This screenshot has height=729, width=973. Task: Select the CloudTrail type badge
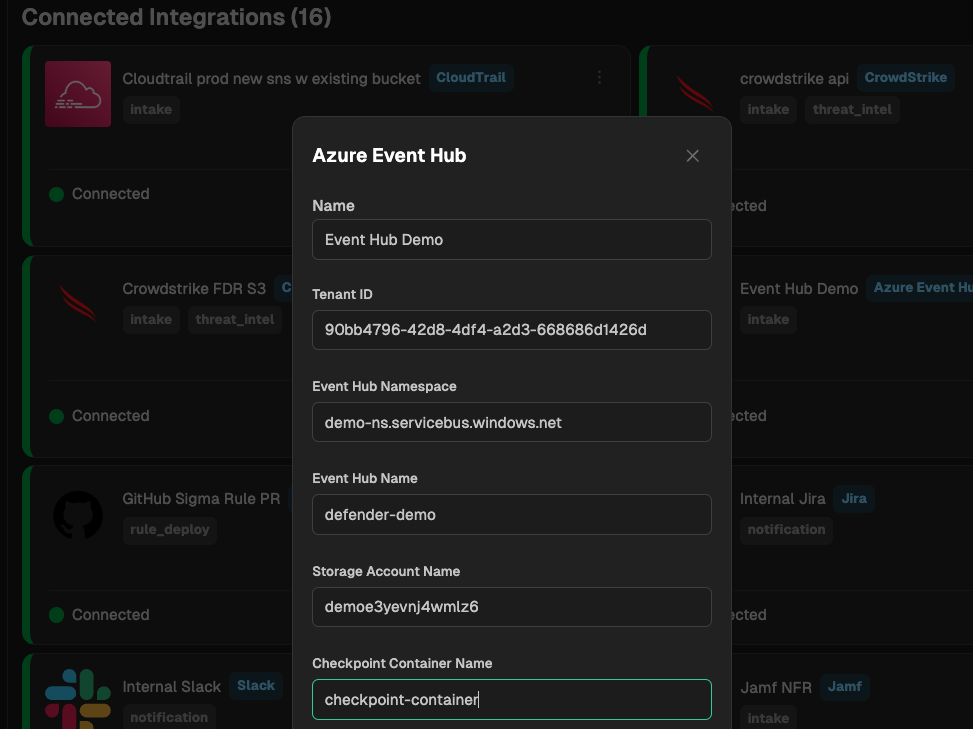[x=471, y=78]
